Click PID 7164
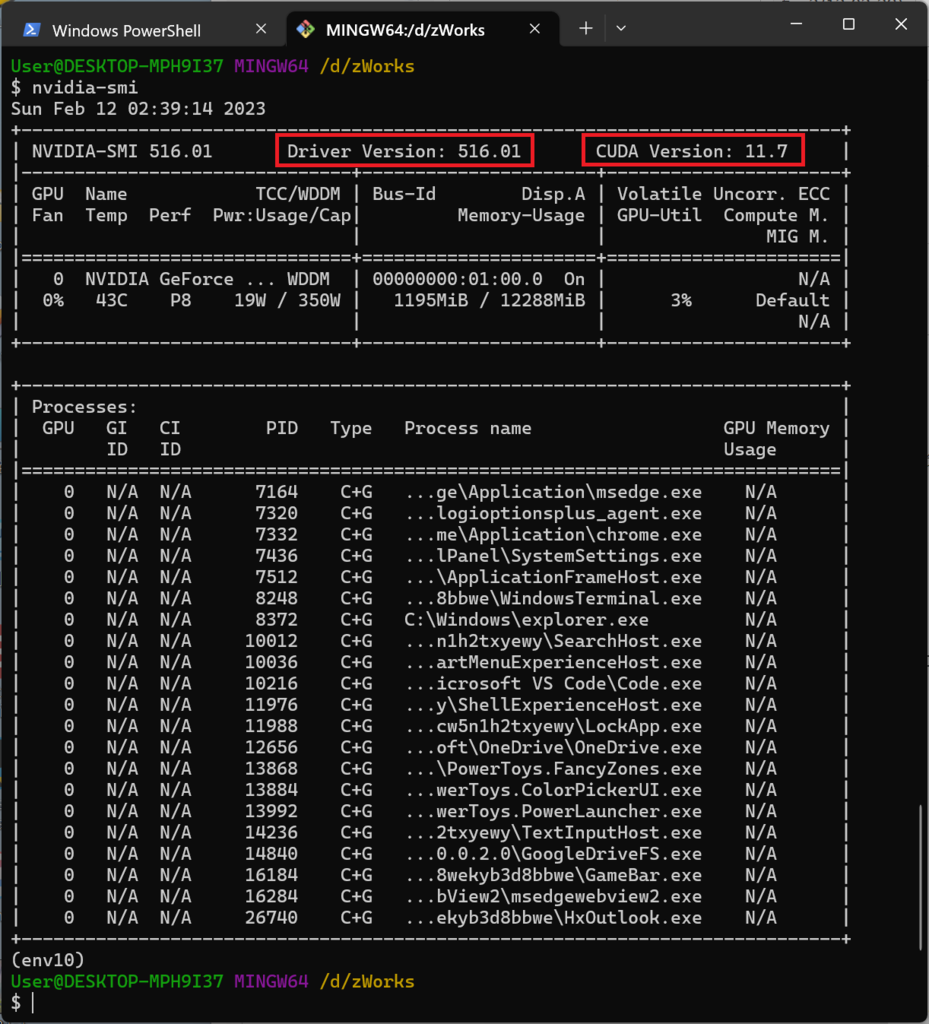The image size is (929, 1024). point(277,492)
